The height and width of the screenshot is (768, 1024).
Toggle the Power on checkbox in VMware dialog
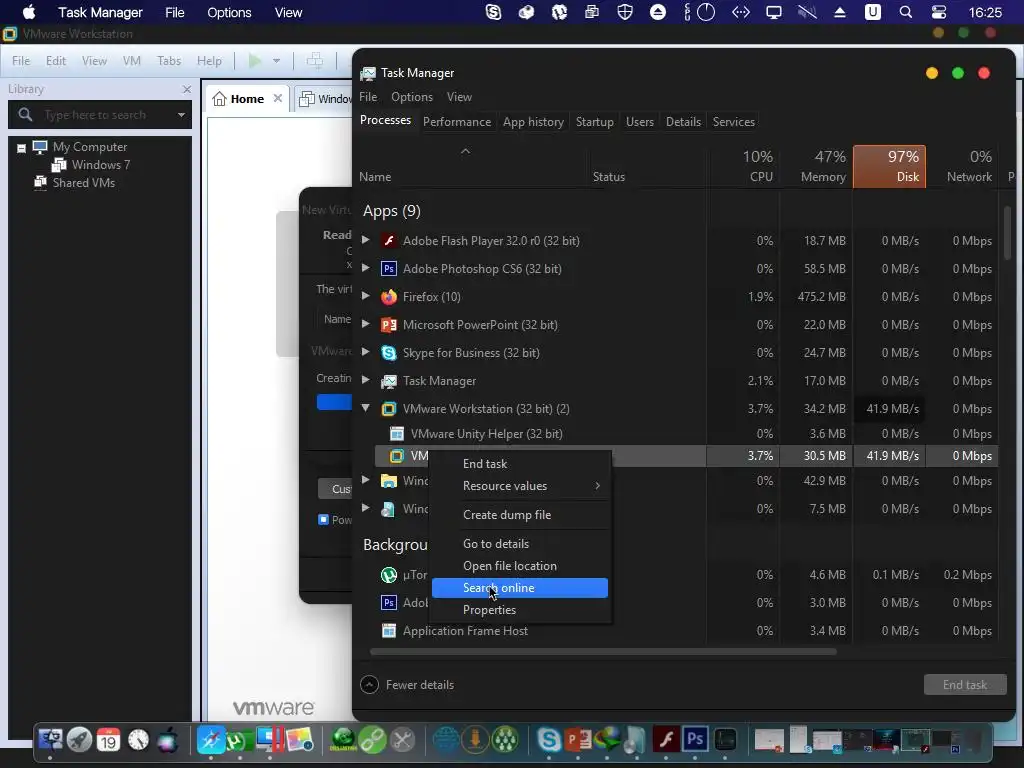[323, 520]
